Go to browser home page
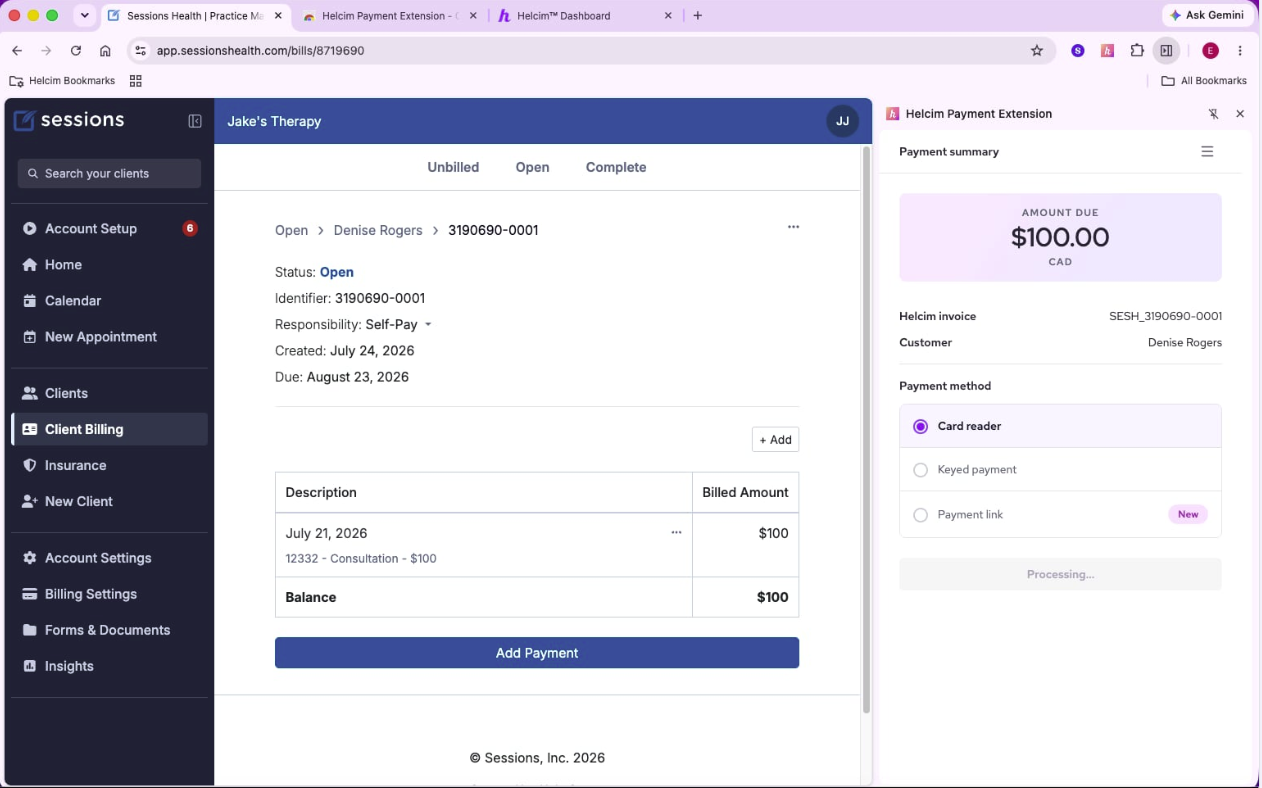1262x788 pixels. [105, 51]
